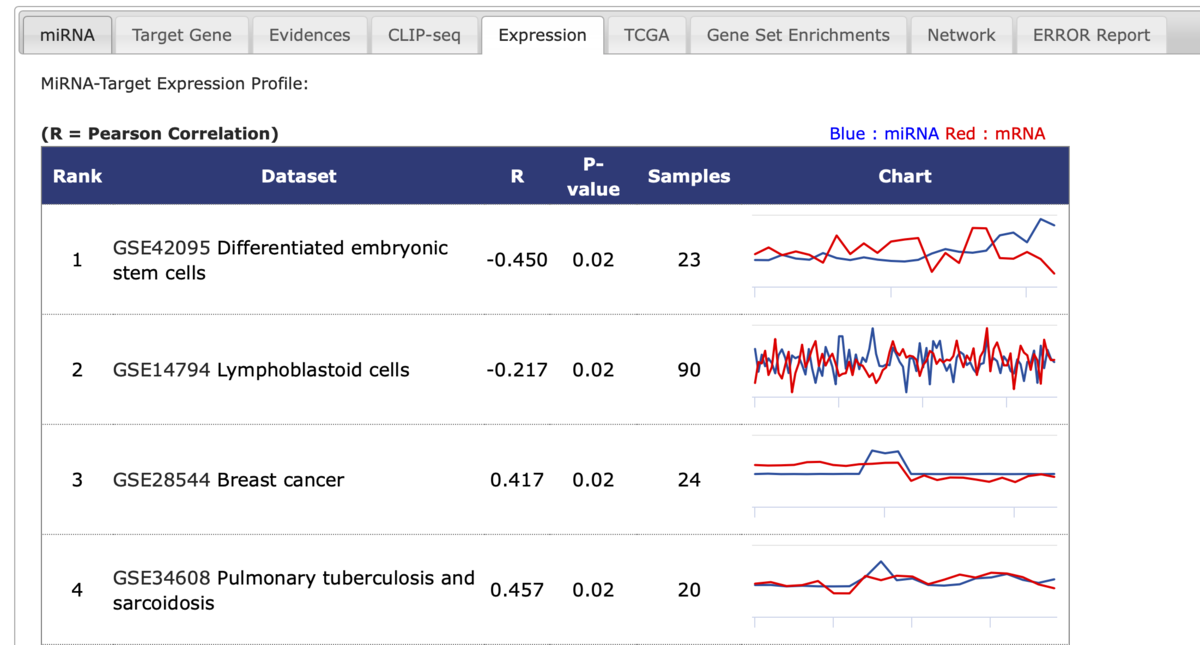Viewport: 1200px width, 645px height.
Task: Click the Expression tab
Action: 542,35
